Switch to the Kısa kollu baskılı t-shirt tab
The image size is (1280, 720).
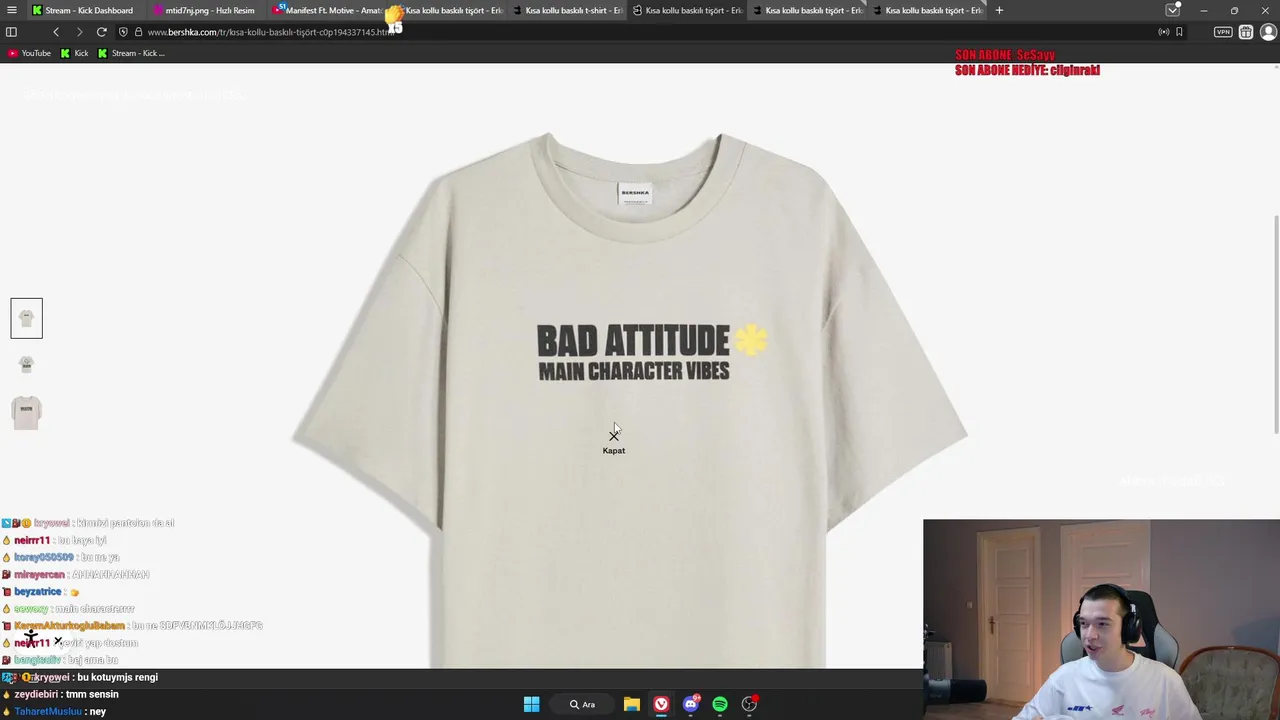point(567,10)
